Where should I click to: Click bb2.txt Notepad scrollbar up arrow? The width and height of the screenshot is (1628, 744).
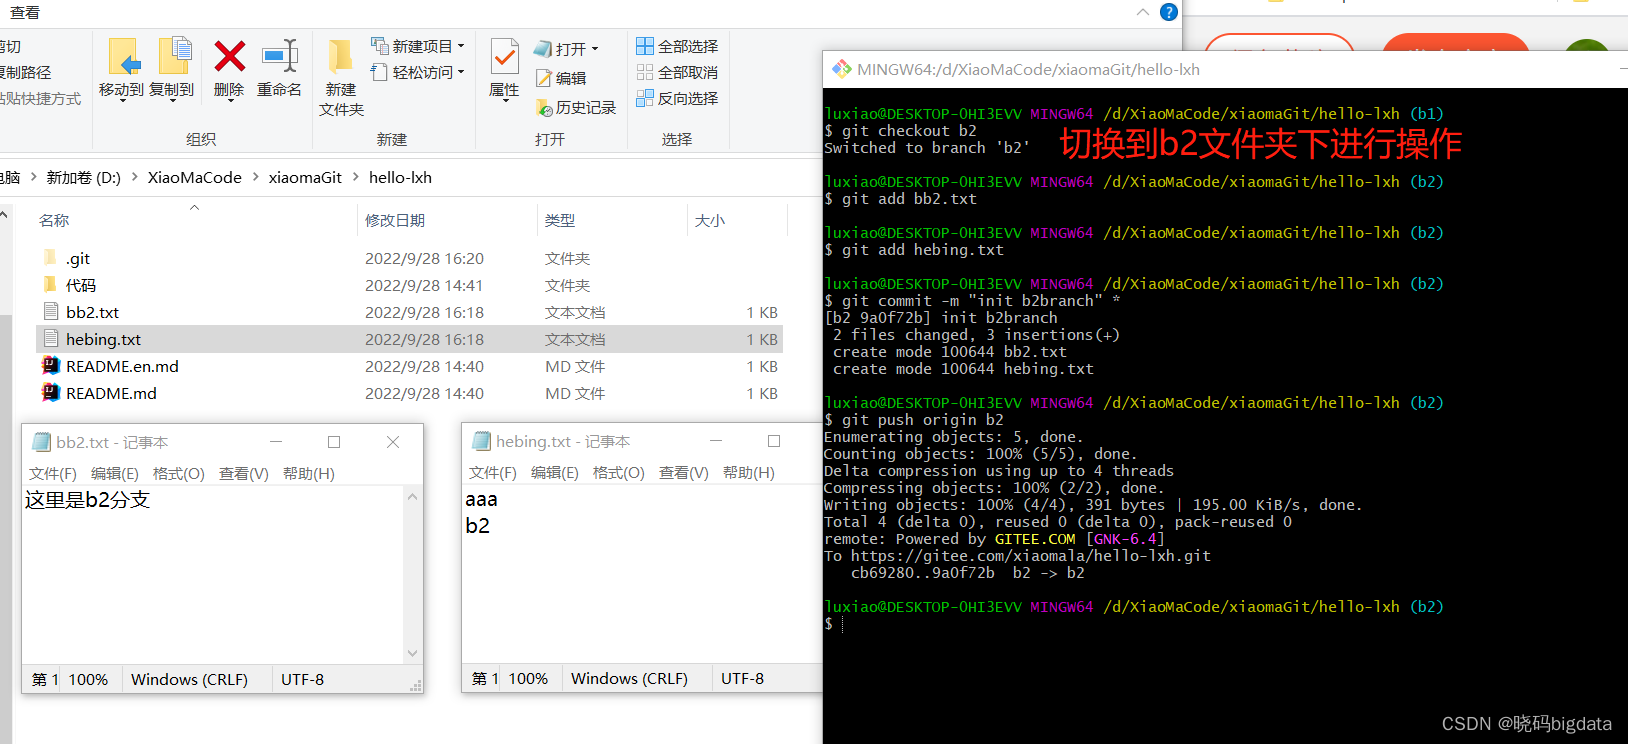tap(412, 496)
